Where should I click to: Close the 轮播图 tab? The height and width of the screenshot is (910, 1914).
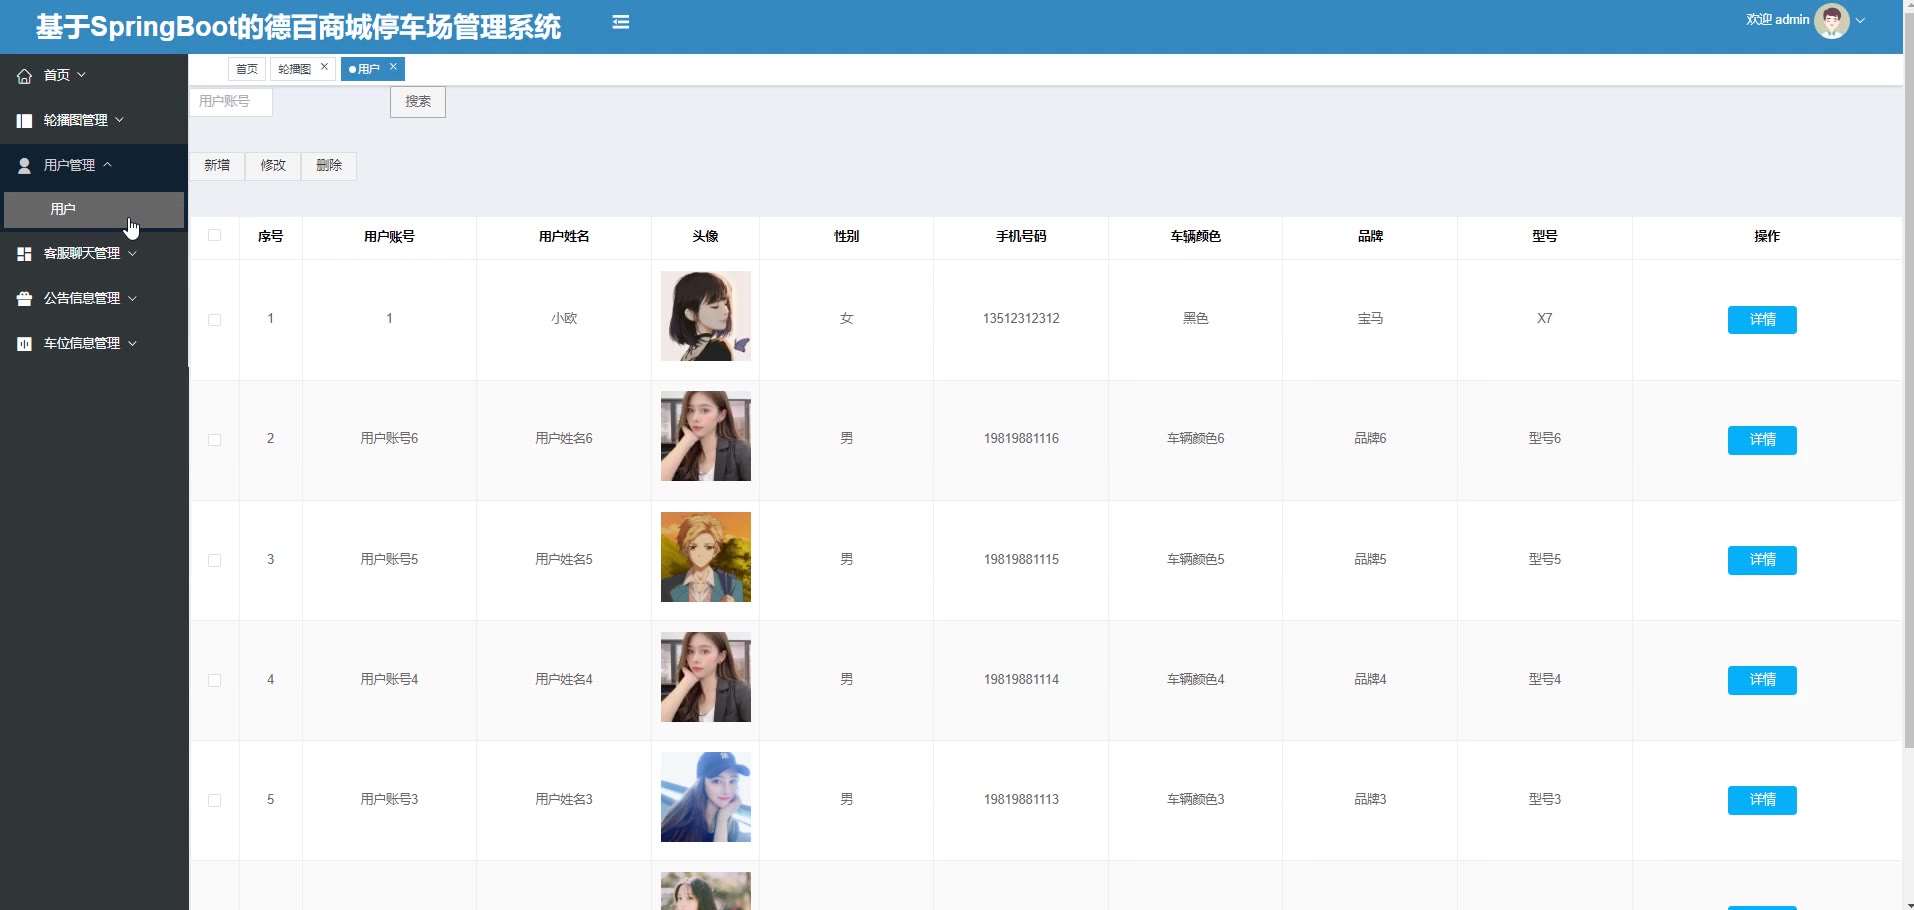324,67
